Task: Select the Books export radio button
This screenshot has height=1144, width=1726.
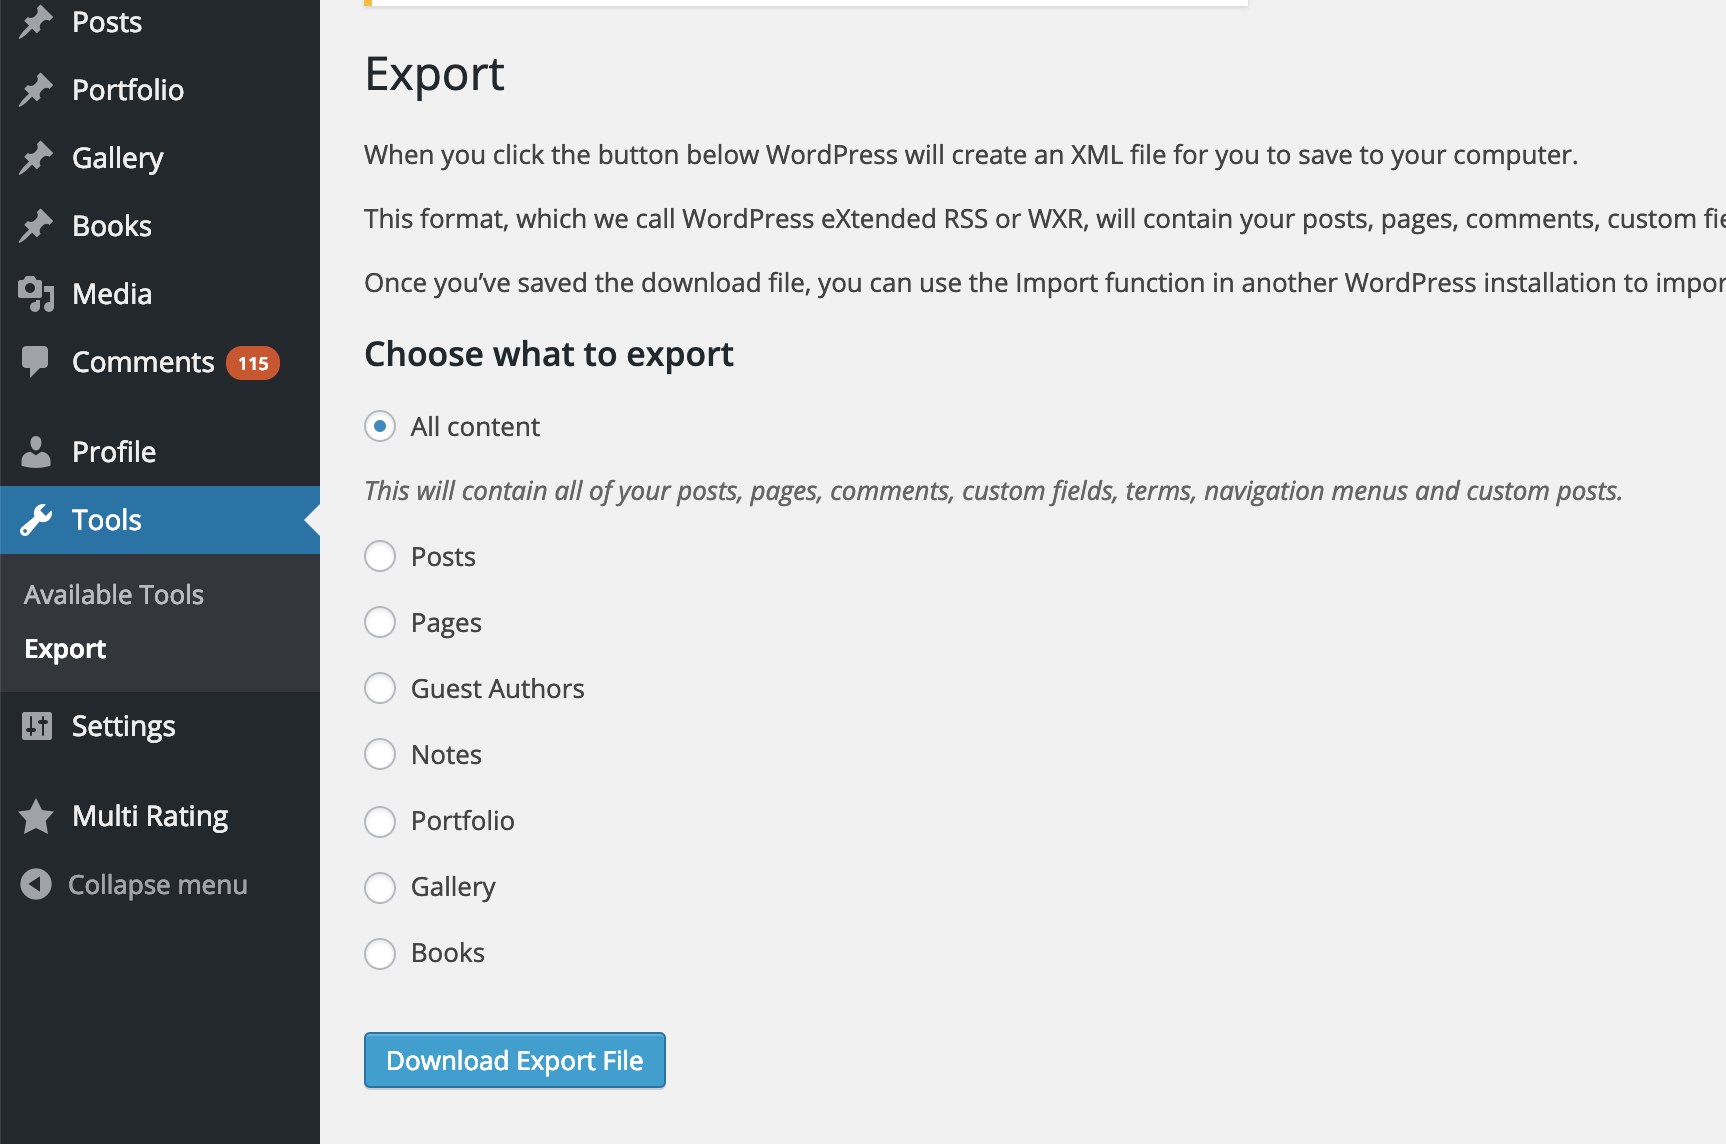Action: pos(380,954)
